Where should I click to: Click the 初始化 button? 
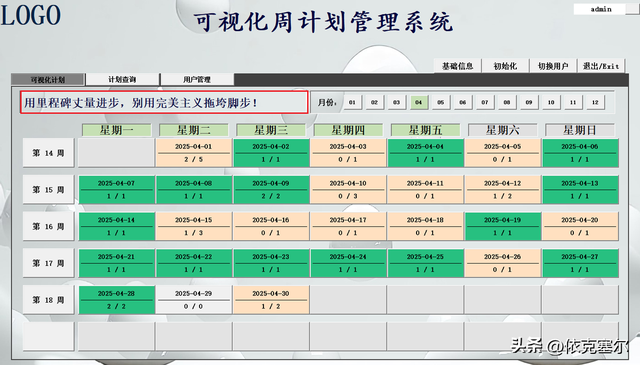tap(505, 66)
